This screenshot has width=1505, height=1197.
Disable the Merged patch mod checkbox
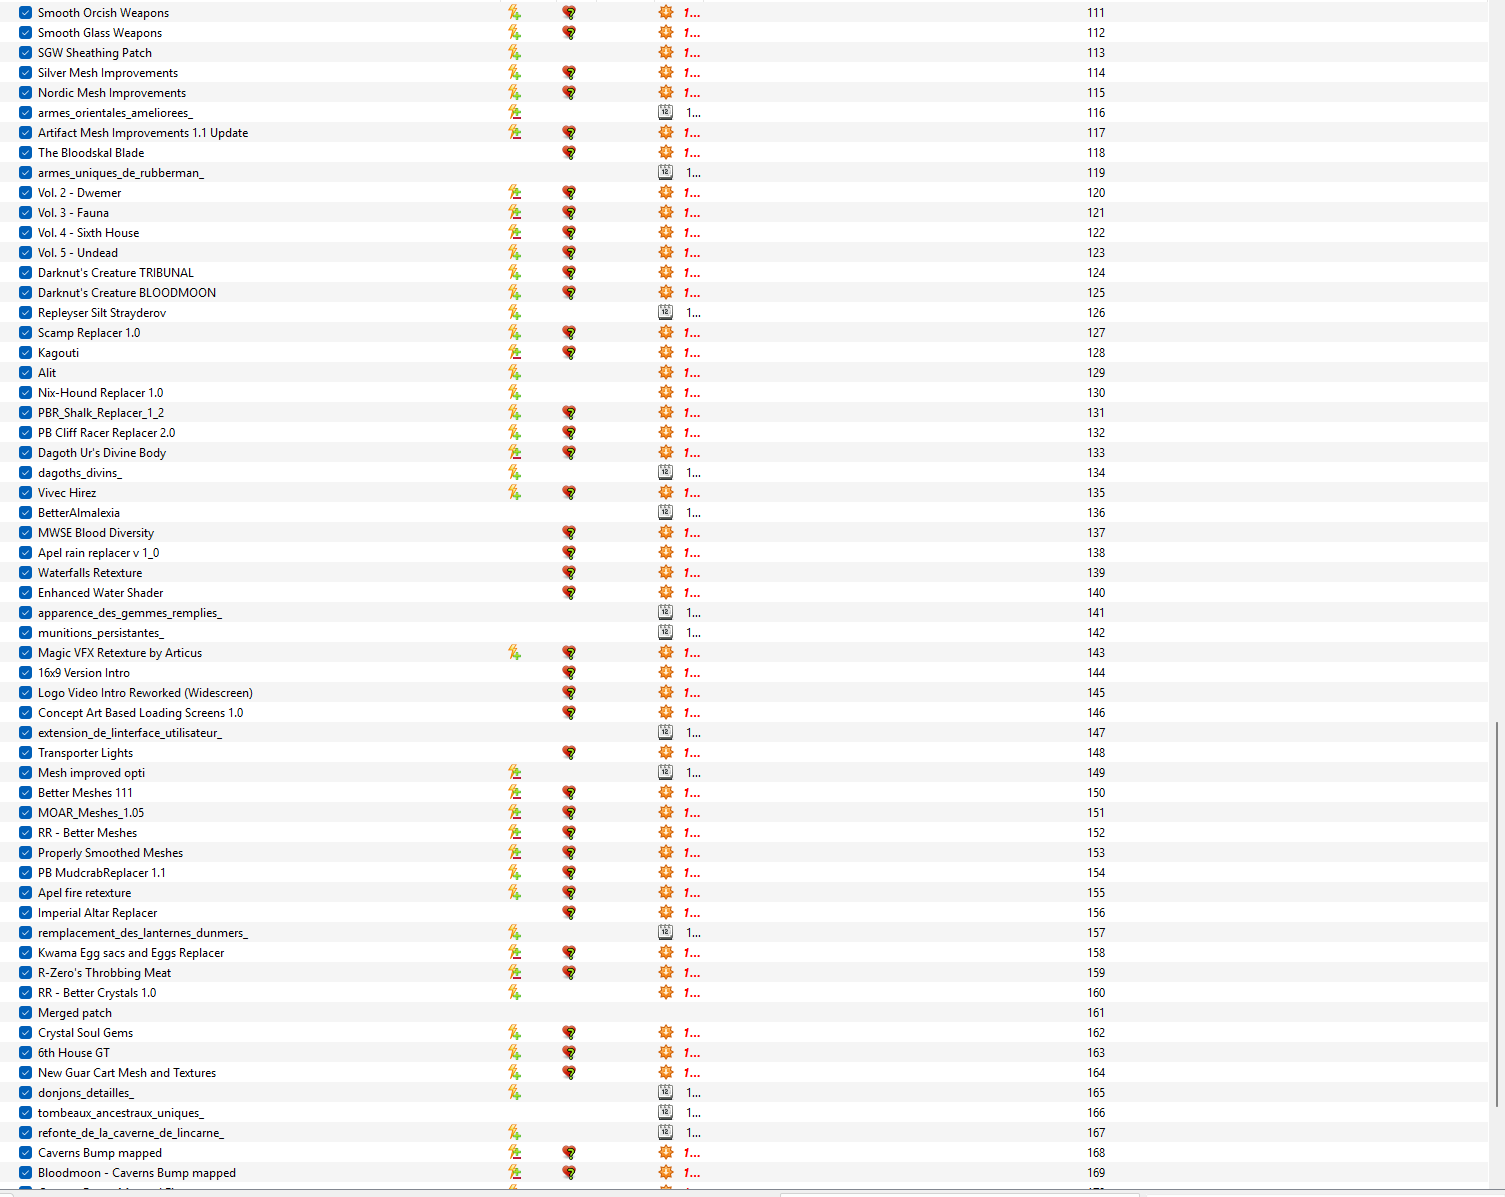(x=26, y=1013)
